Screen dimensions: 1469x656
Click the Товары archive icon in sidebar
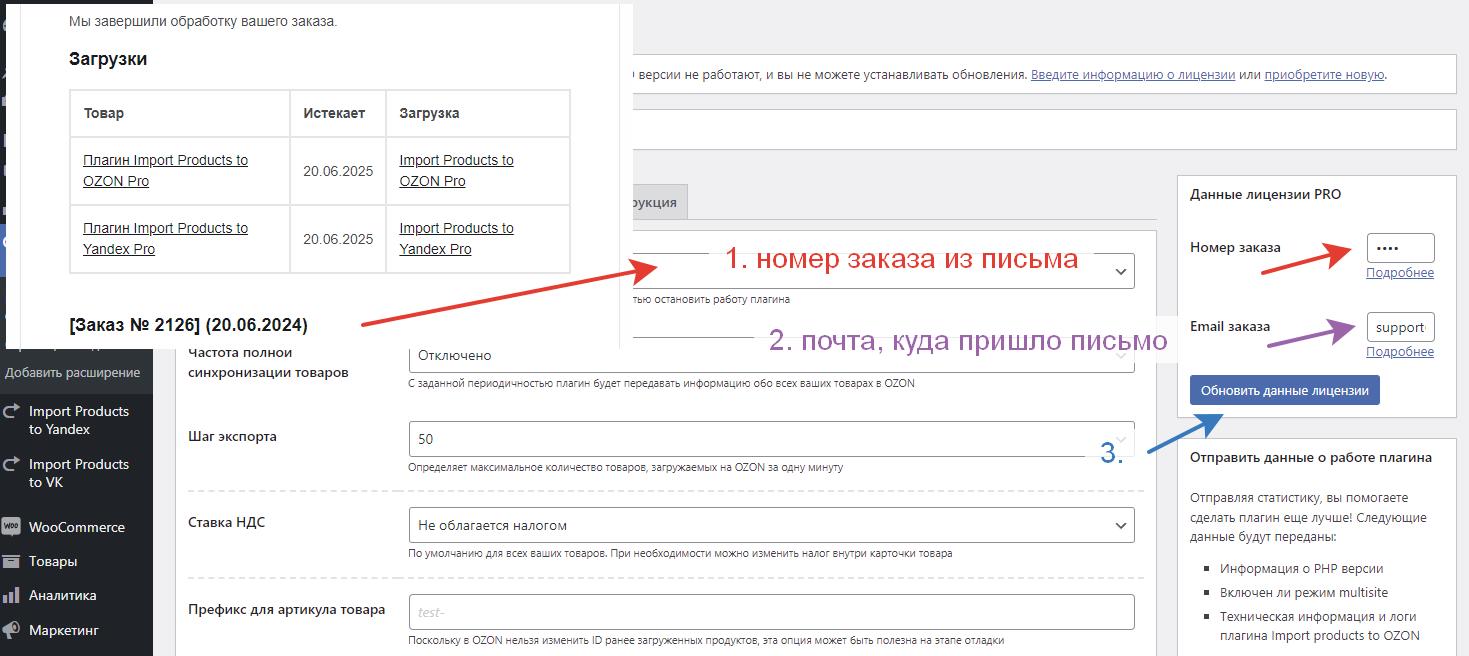[11, 561]
